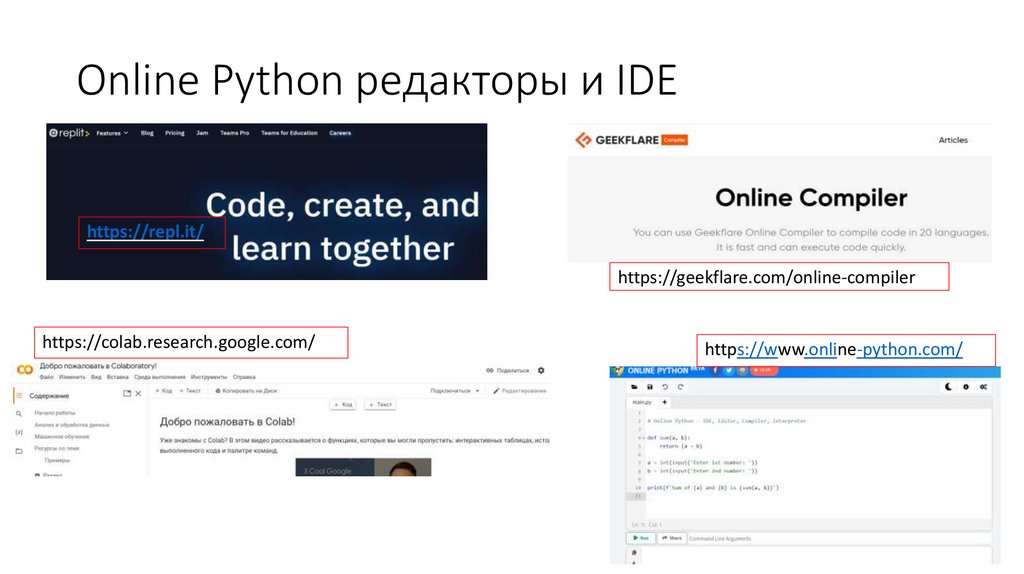Select Ресурсы по теме in contents
The width and height of the screenshot is (1024, 574).
coord(57,449)
